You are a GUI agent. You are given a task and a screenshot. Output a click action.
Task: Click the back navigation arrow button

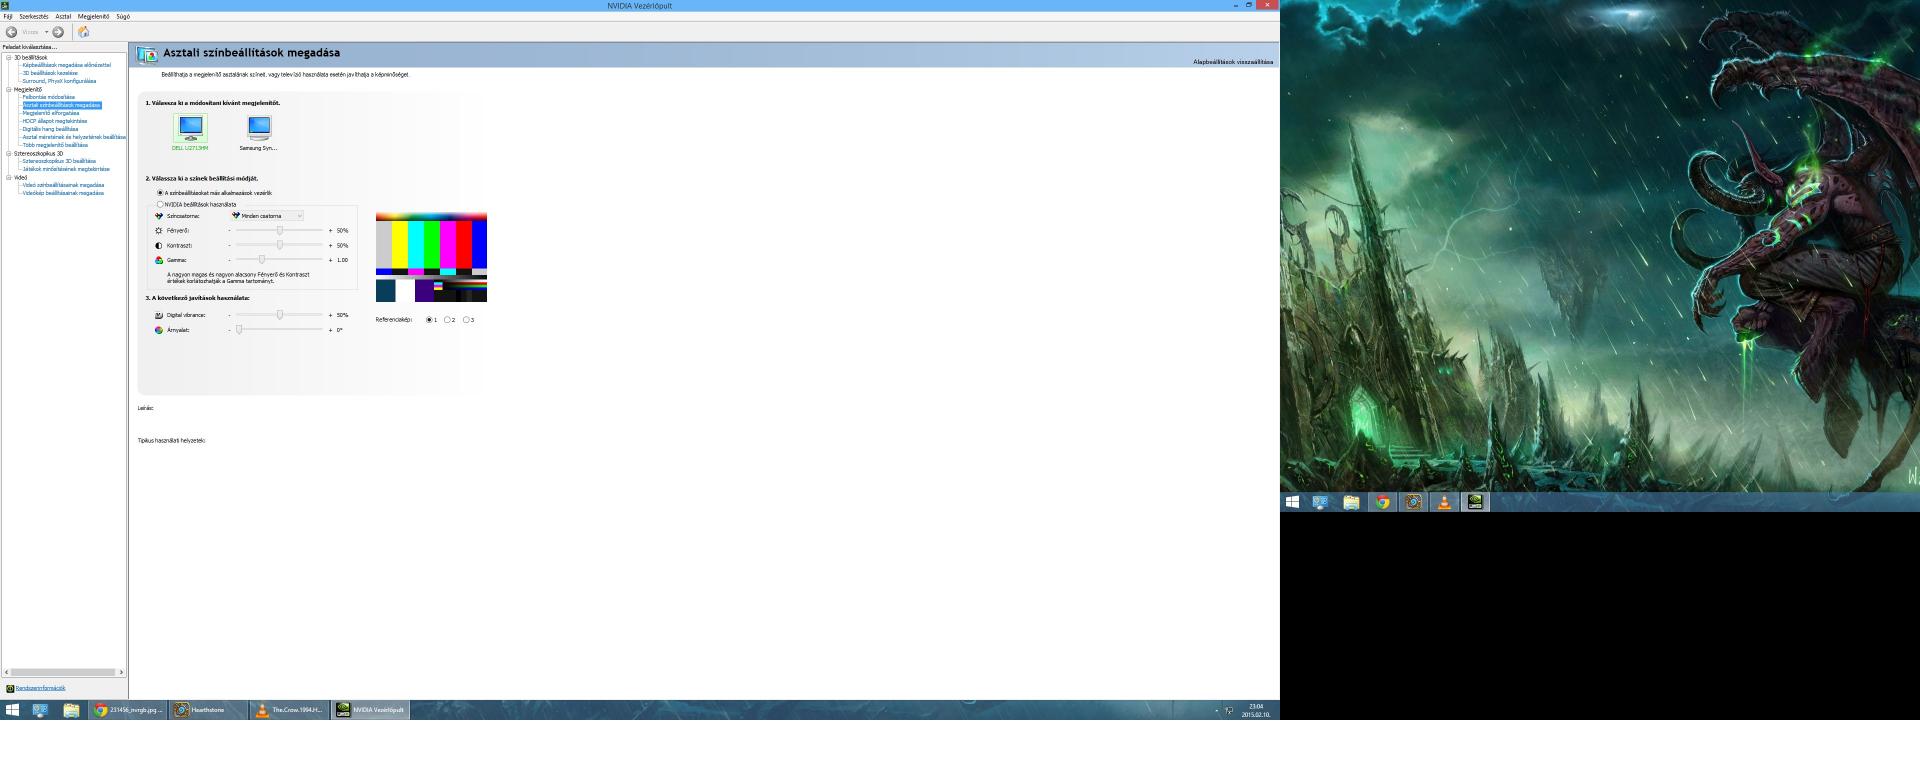[11, 32]
